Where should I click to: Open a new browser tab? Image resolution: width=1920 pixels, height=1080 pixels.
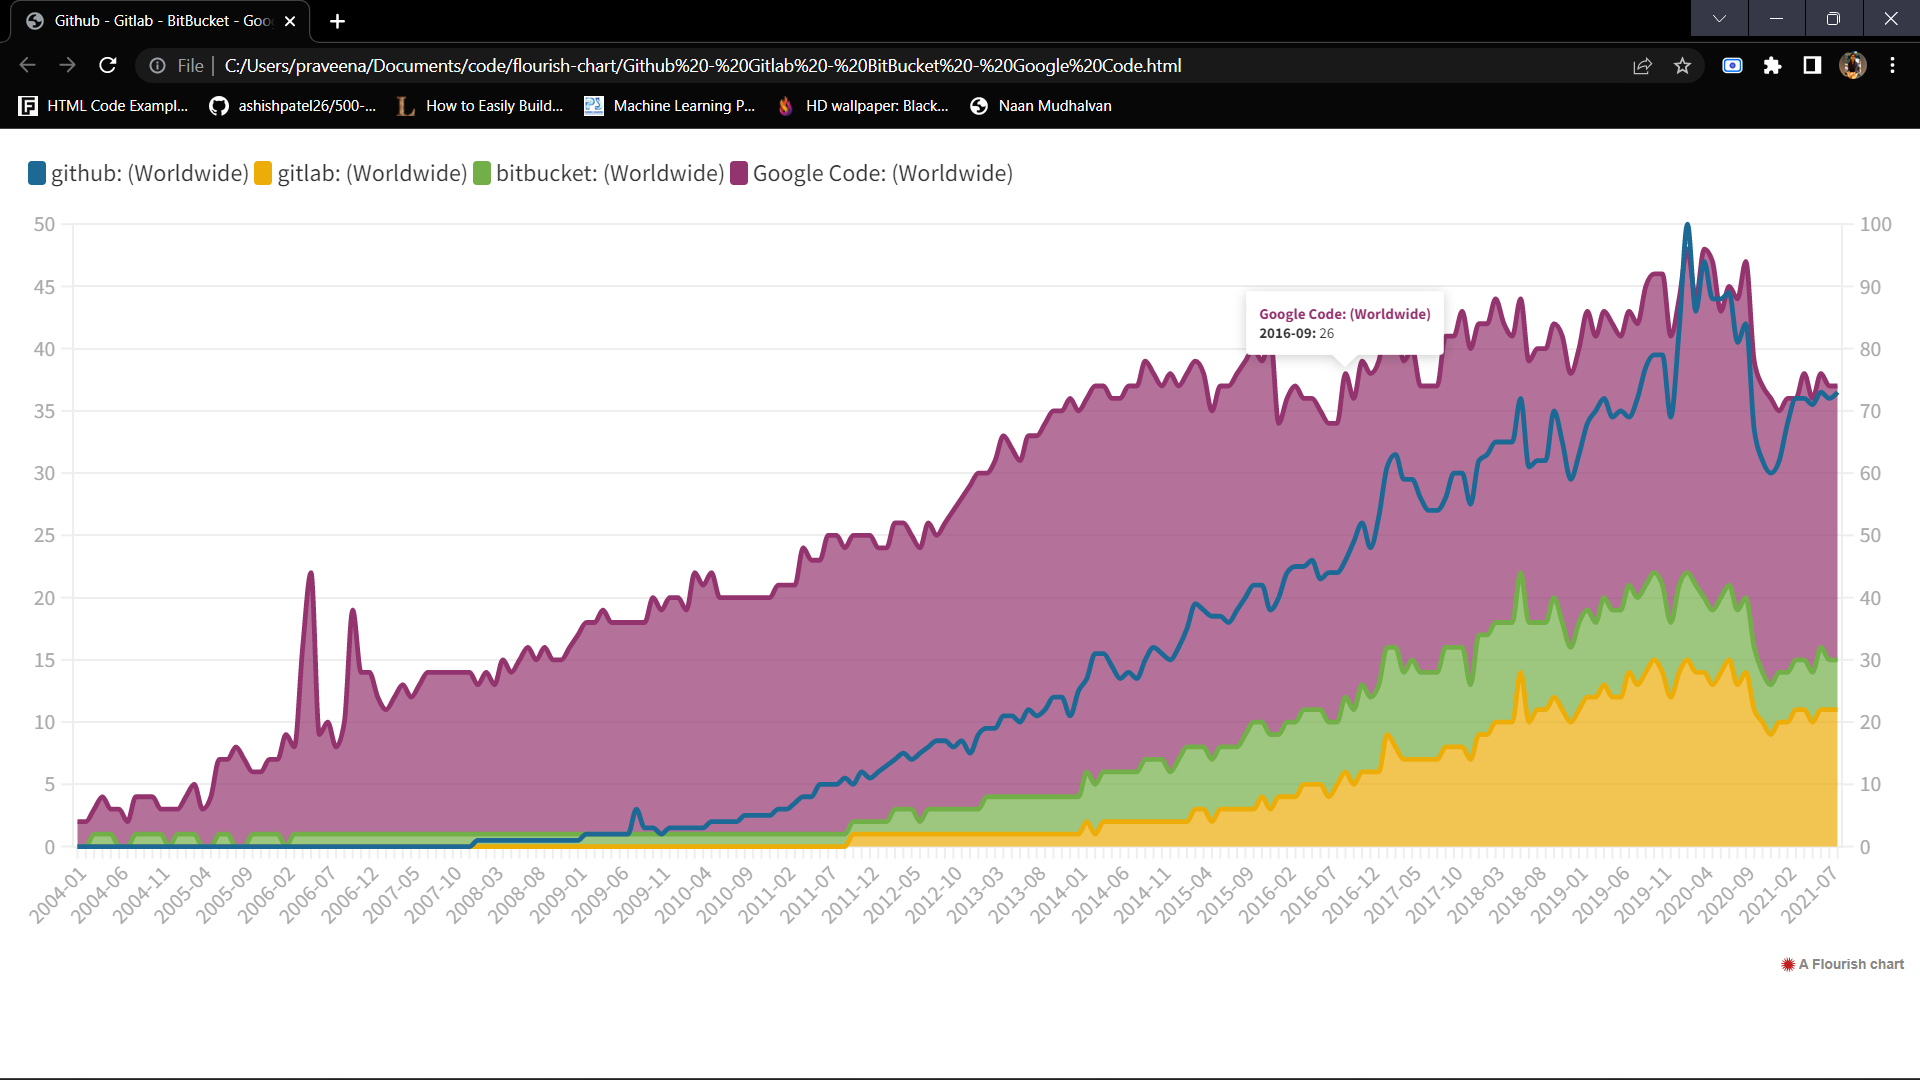[338, 20]
